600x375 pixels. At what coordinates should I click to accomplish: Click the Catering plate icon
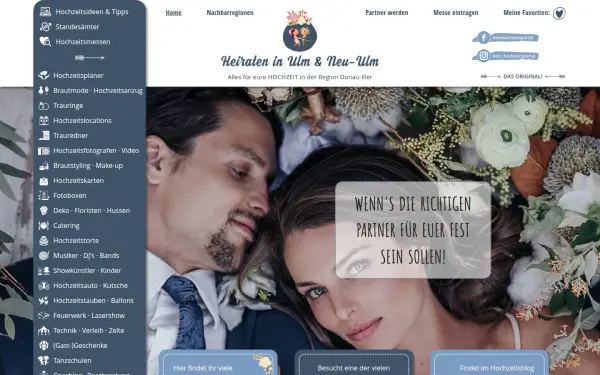[44, 225]
